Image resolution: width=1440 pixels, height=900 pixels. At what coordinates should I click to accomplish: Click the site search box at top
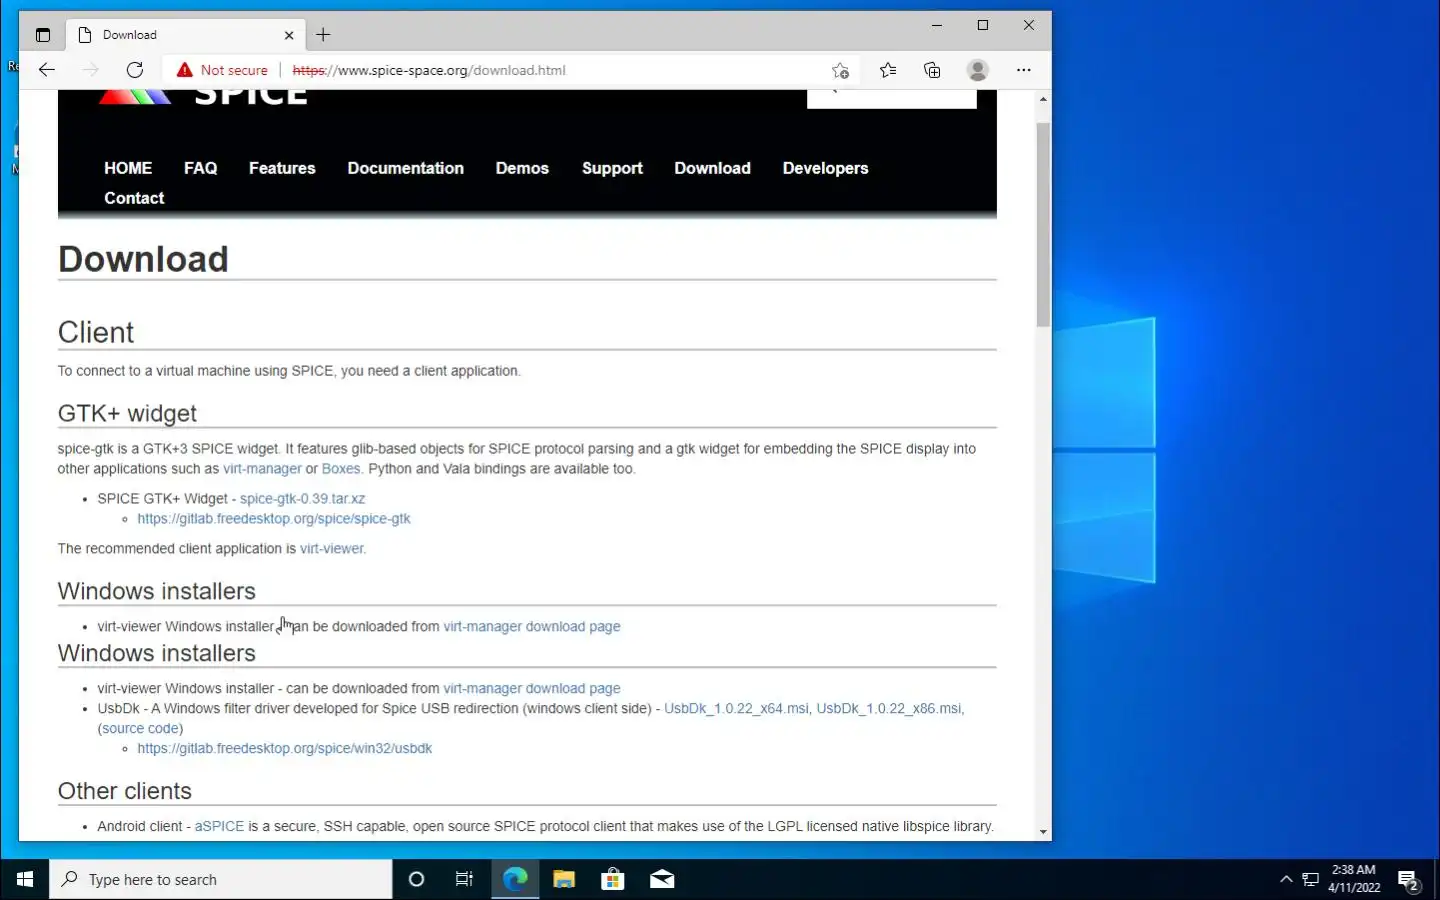[892, 98]
